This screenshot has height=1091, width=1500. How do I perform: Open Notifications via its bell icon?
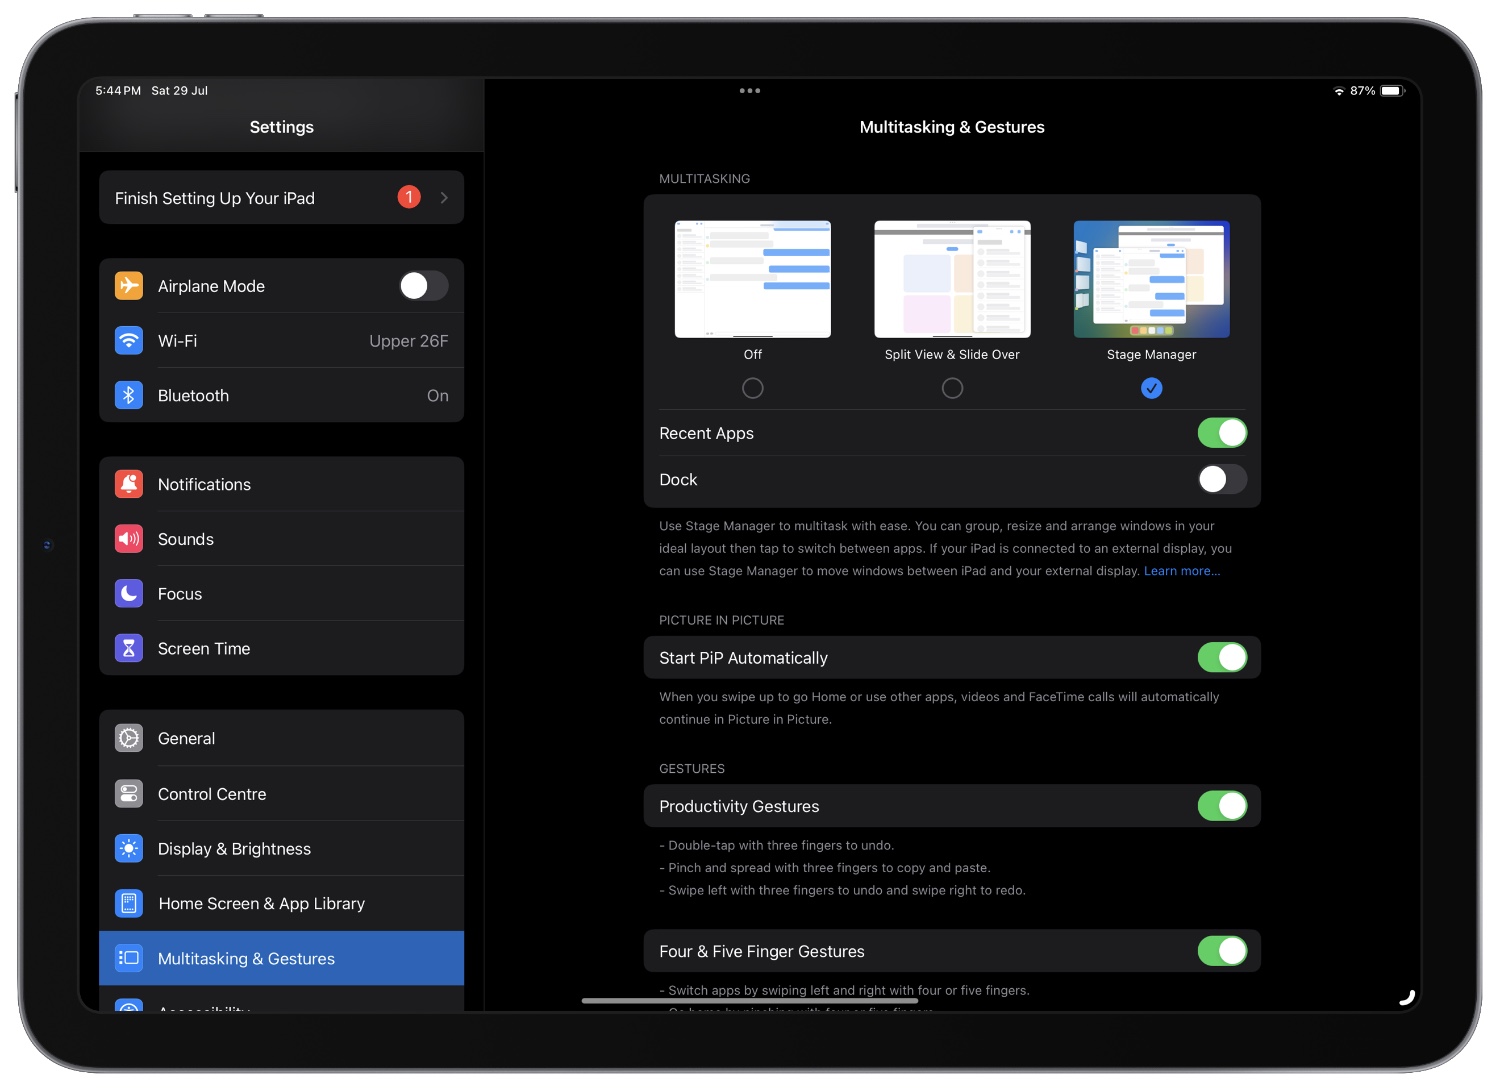[x=129, y=484]
